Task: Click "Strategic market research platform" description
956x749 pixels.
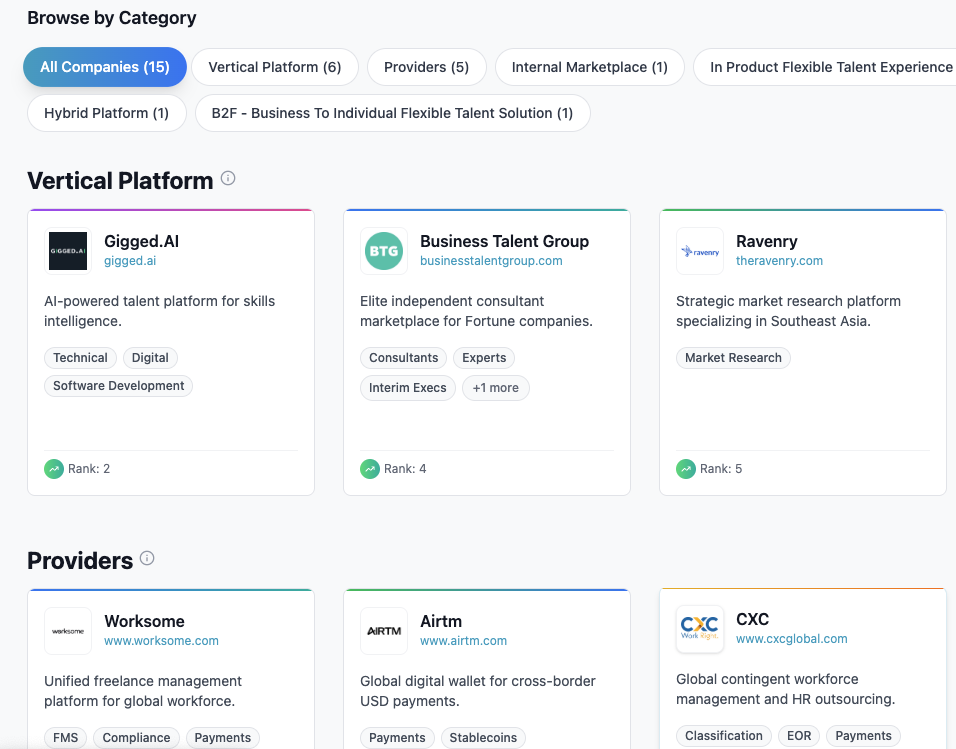Action: click(788, 311)
